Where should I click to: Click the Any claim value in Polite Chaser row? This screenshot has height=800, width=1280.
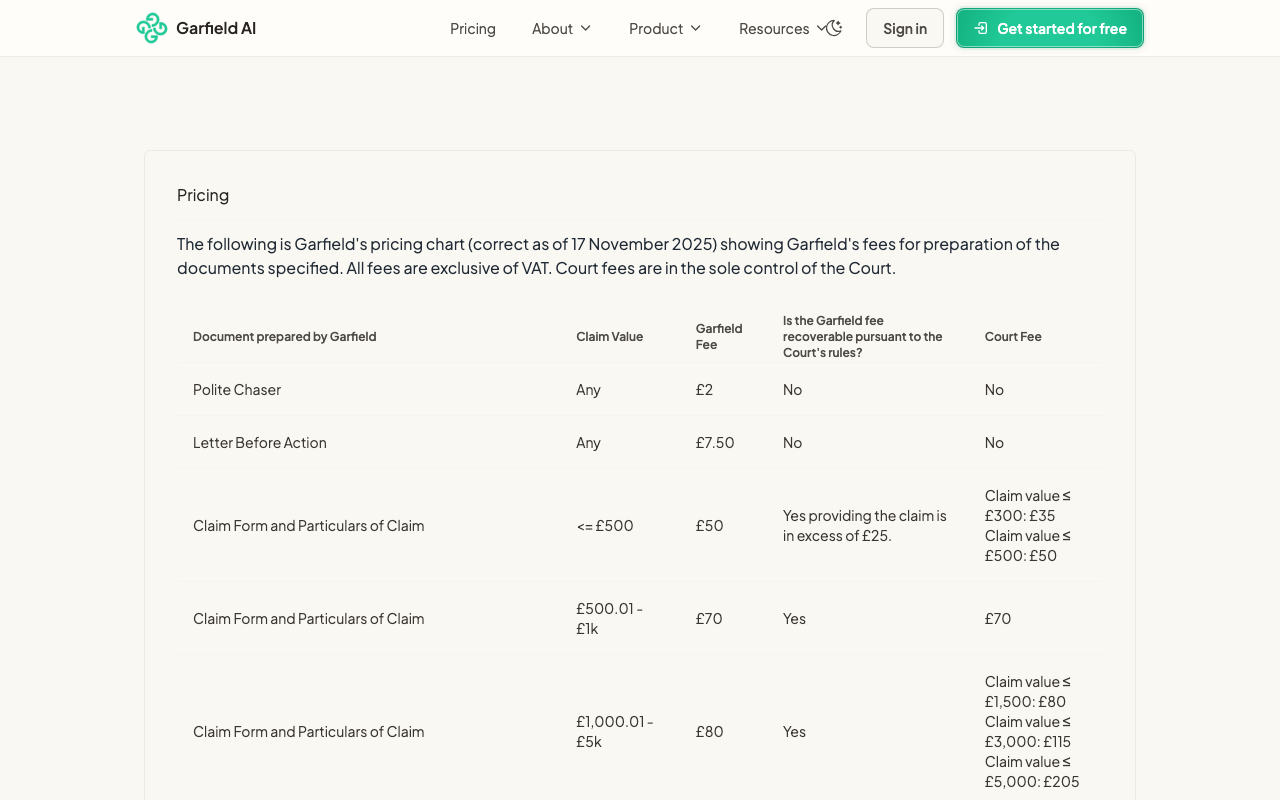click(588, 390)
